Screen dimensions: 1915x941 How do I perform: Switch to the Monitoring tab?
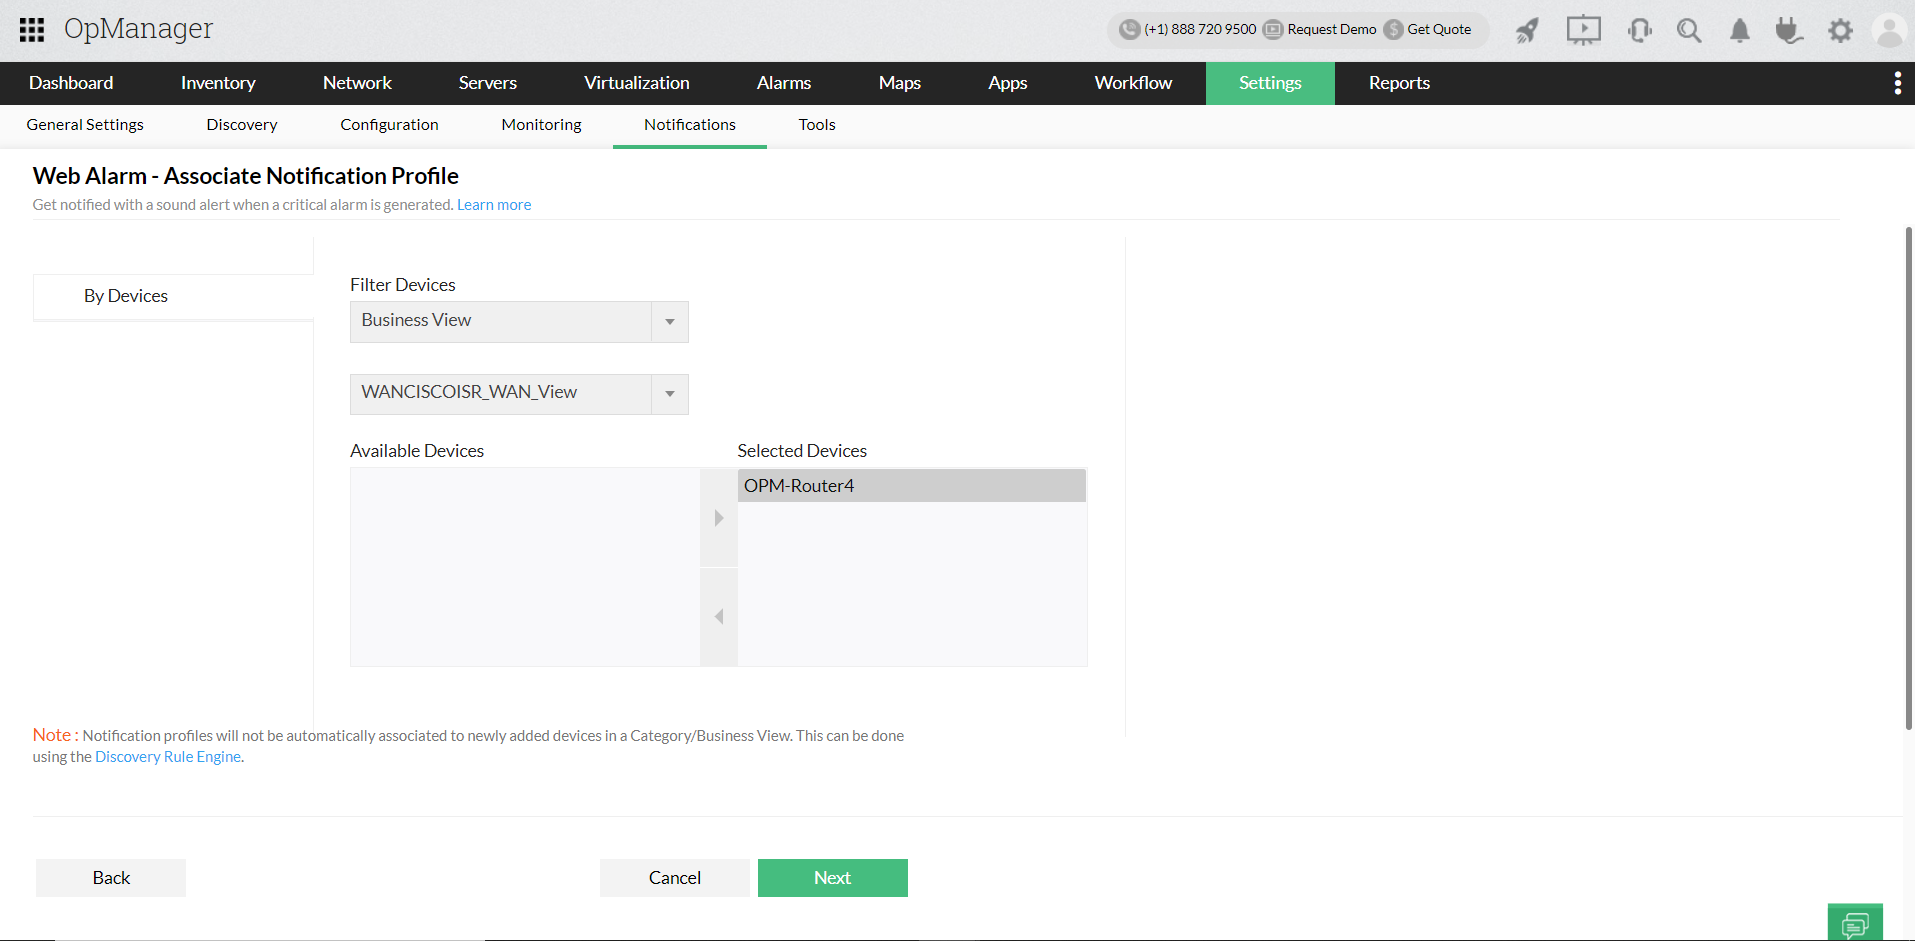541,124
